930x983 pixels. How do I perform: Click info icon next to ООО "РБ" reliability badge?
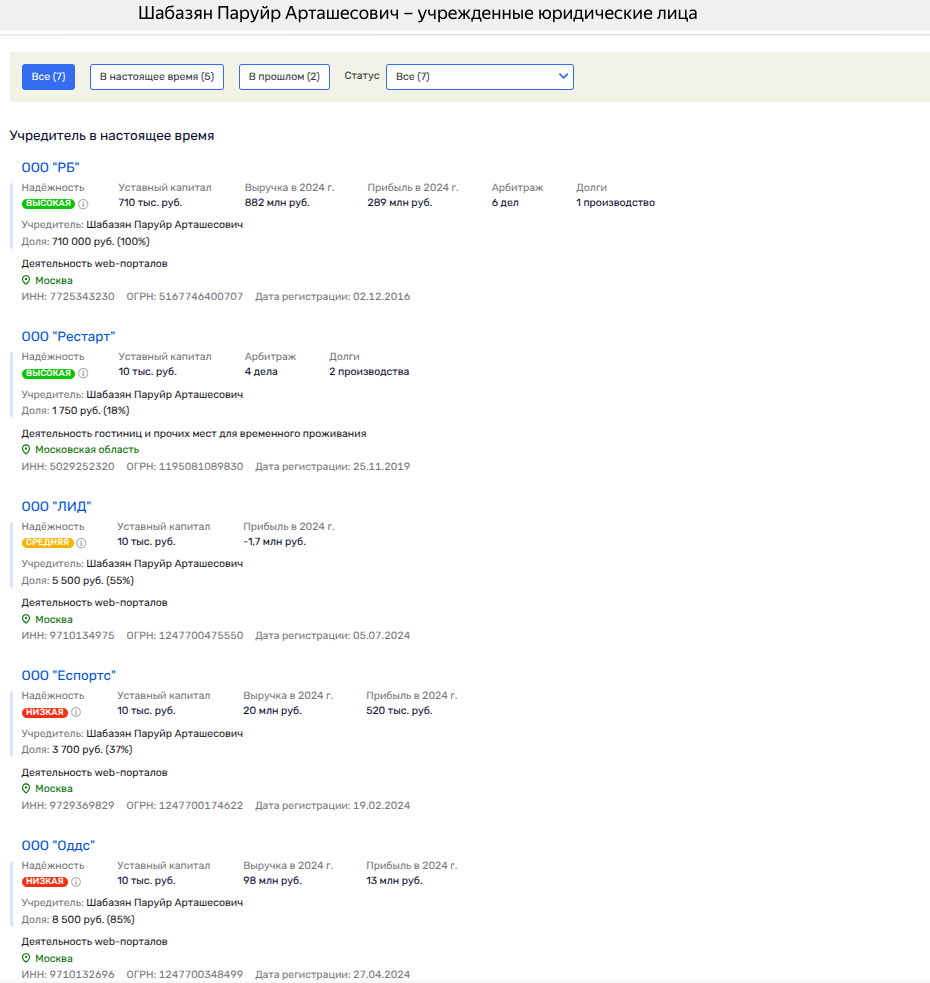(x=83, y=204)
